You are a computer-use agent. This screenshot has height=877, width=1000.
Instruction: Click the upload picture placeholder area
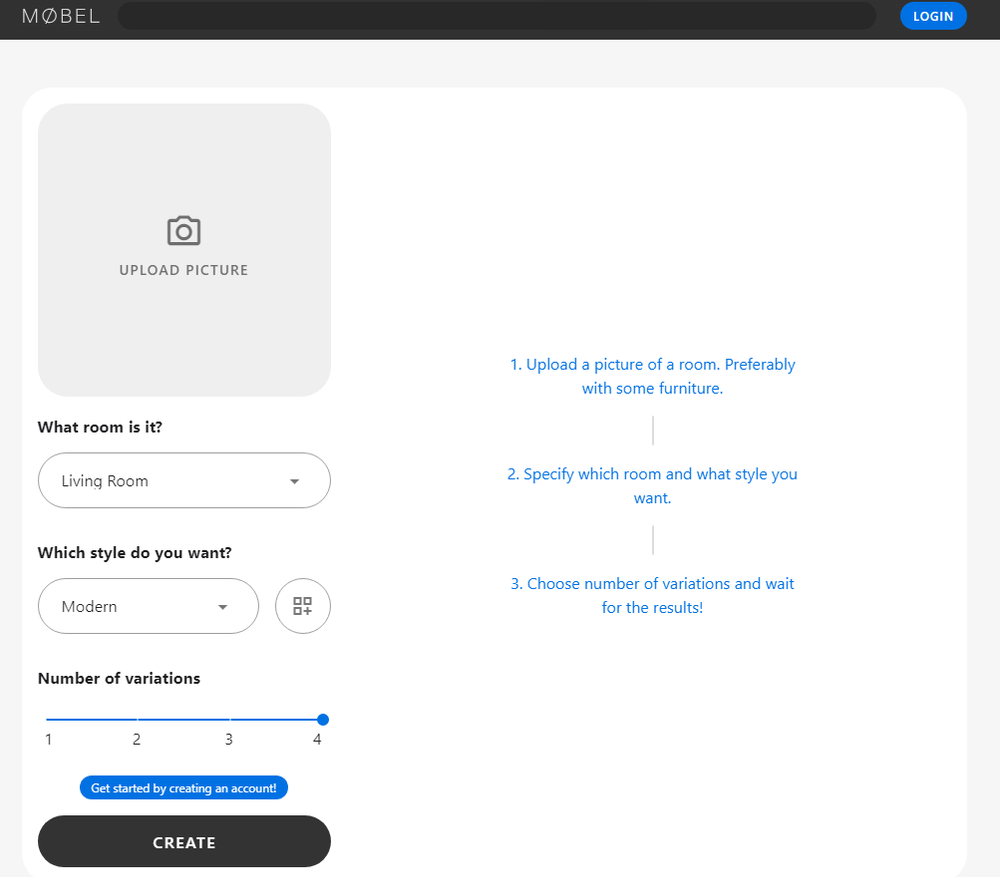coord(183,249)
